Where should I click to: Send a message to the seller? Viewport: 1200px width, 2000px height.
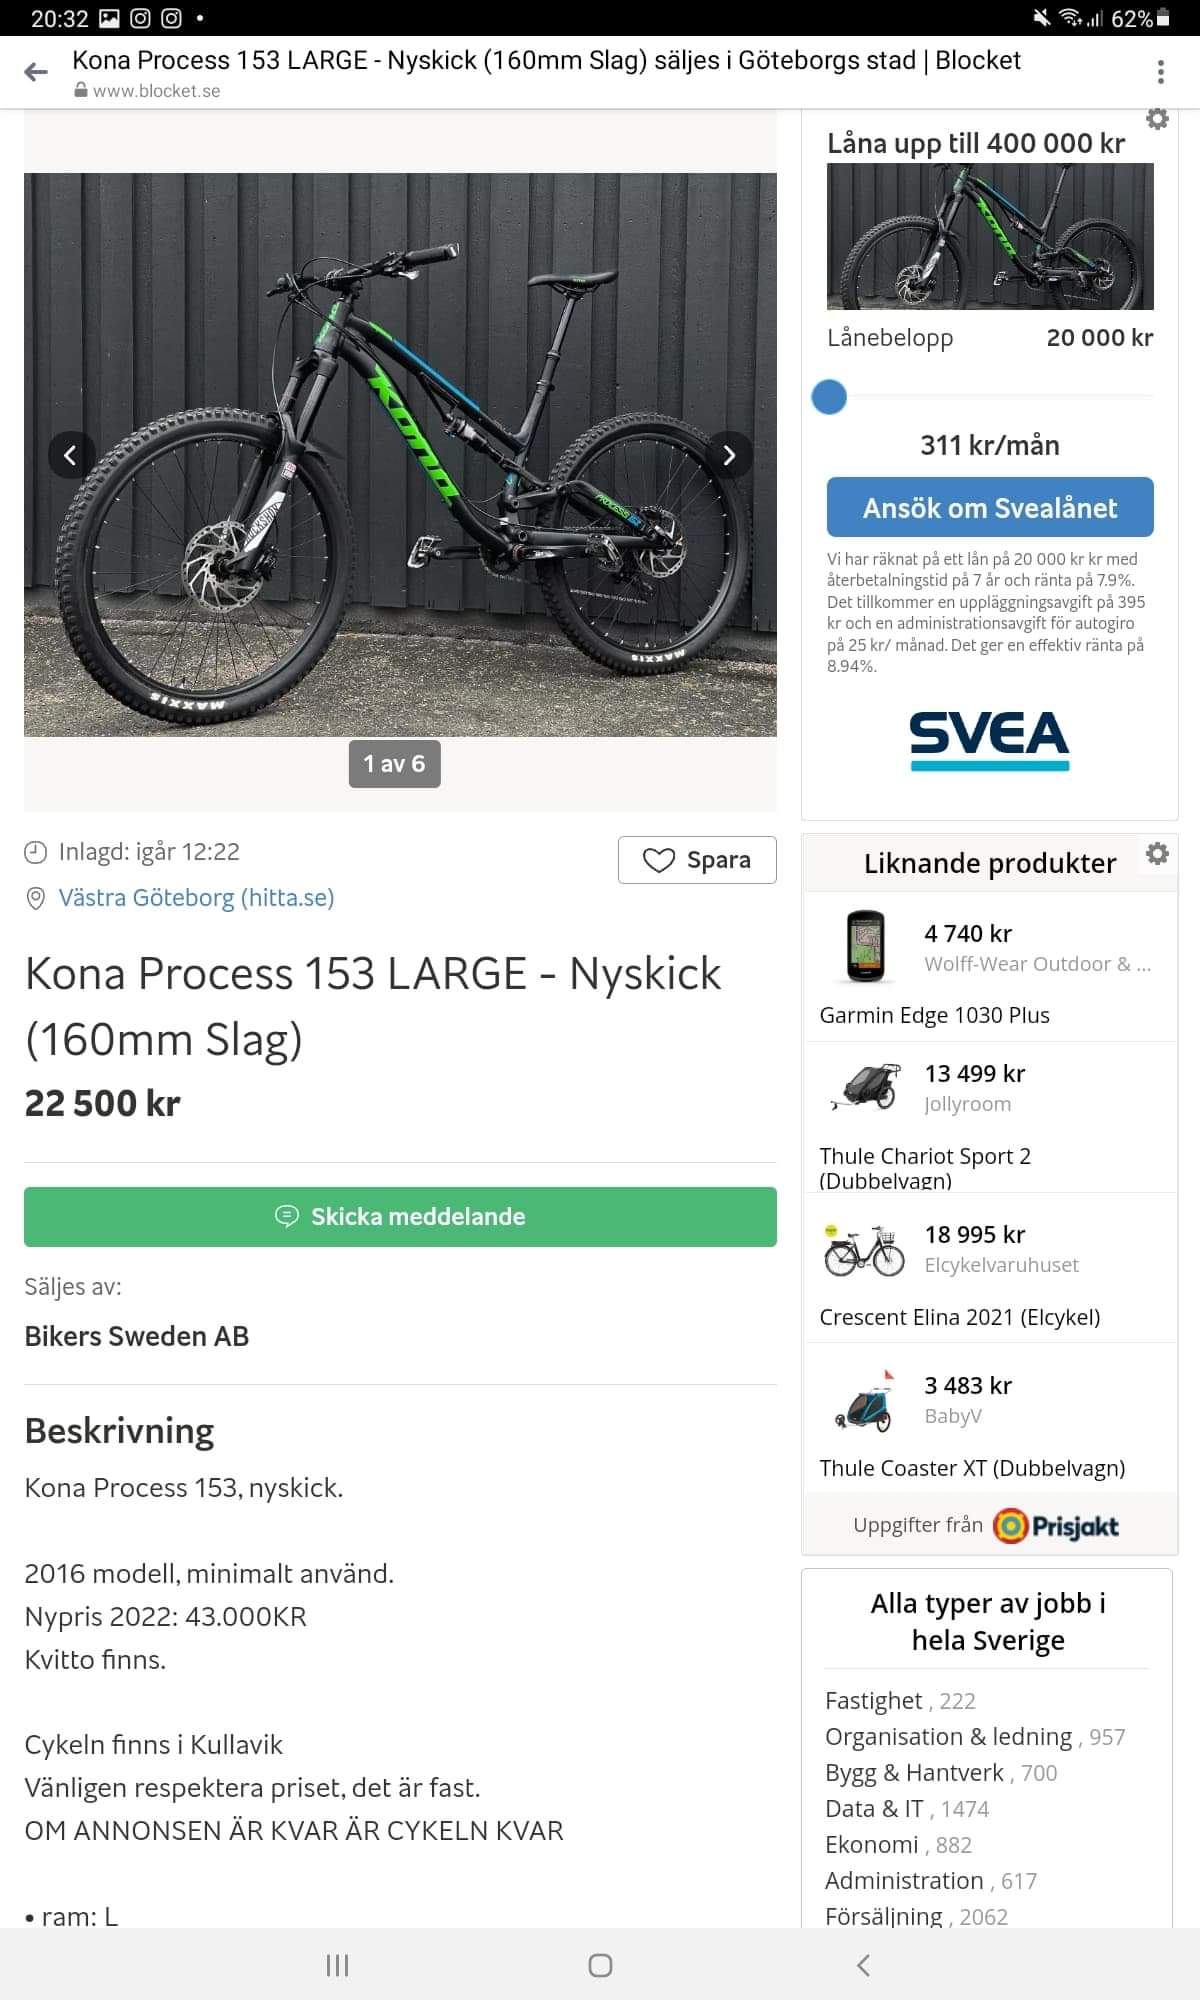pyautogui.click(x=400, y=1216)
